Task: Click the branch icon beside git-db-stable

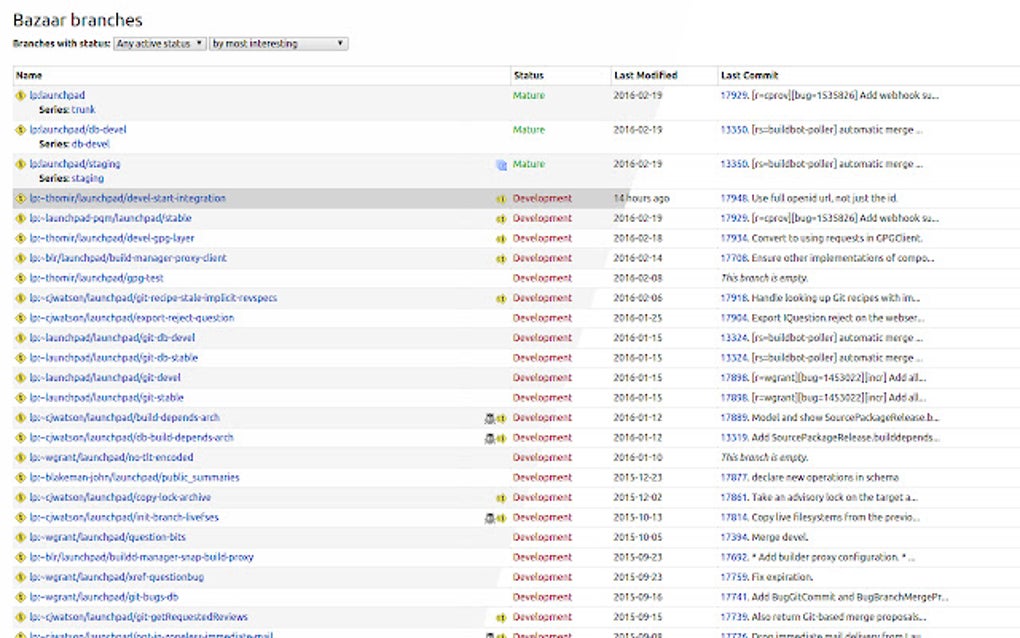Action: (20, 358)
